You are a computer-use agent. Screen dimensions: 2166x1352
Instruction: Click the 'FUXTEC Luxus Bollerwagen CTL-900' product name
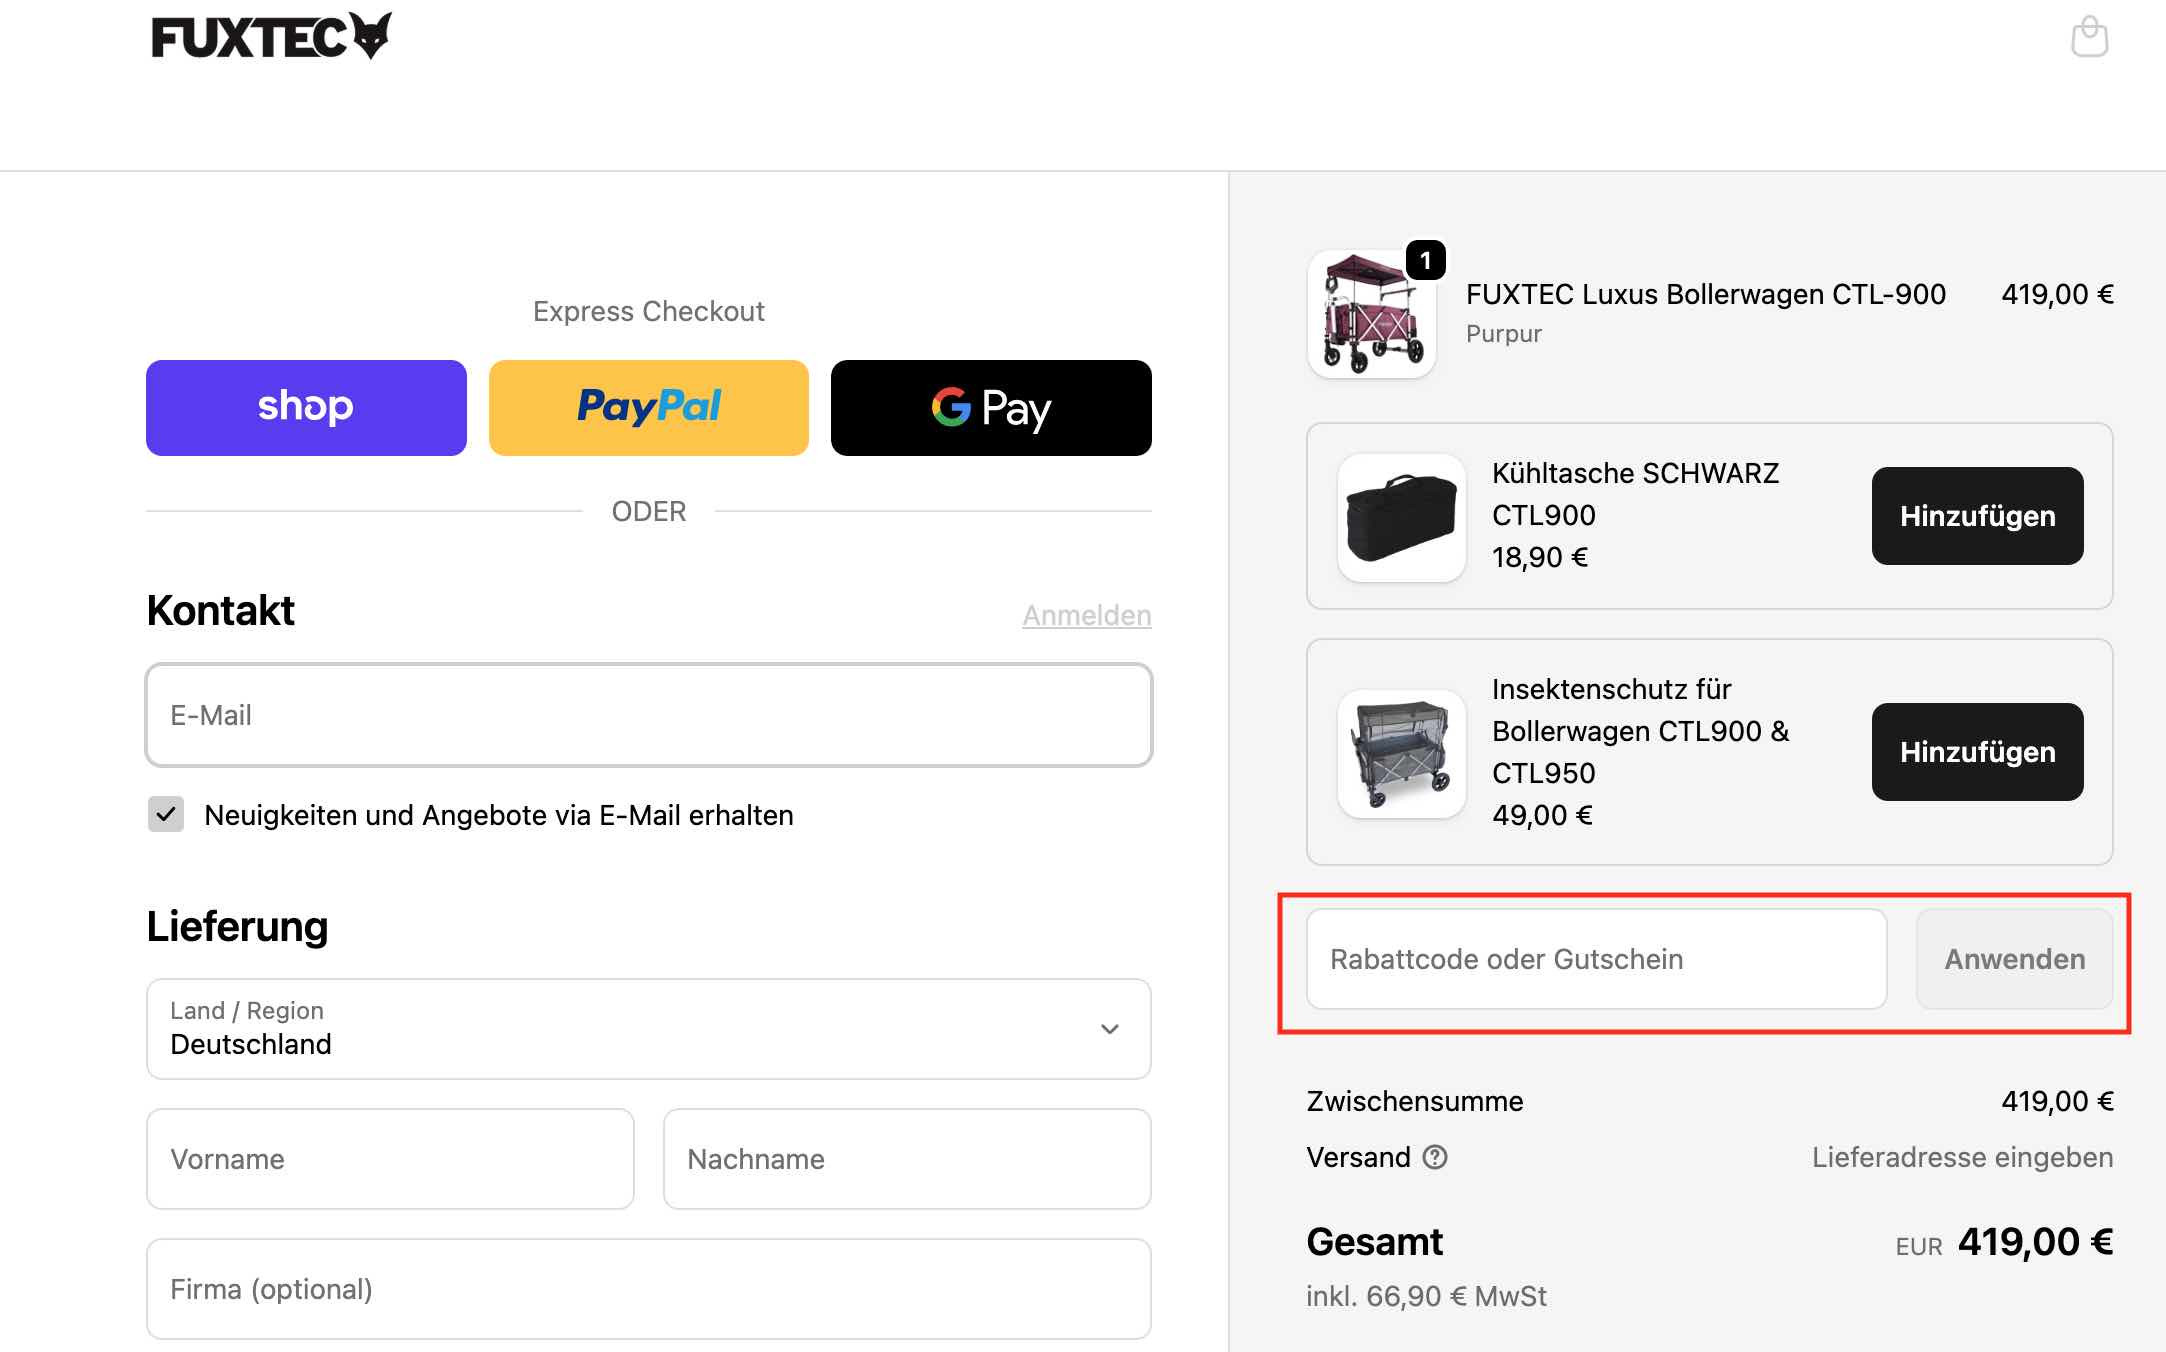tap(1706, 294)
